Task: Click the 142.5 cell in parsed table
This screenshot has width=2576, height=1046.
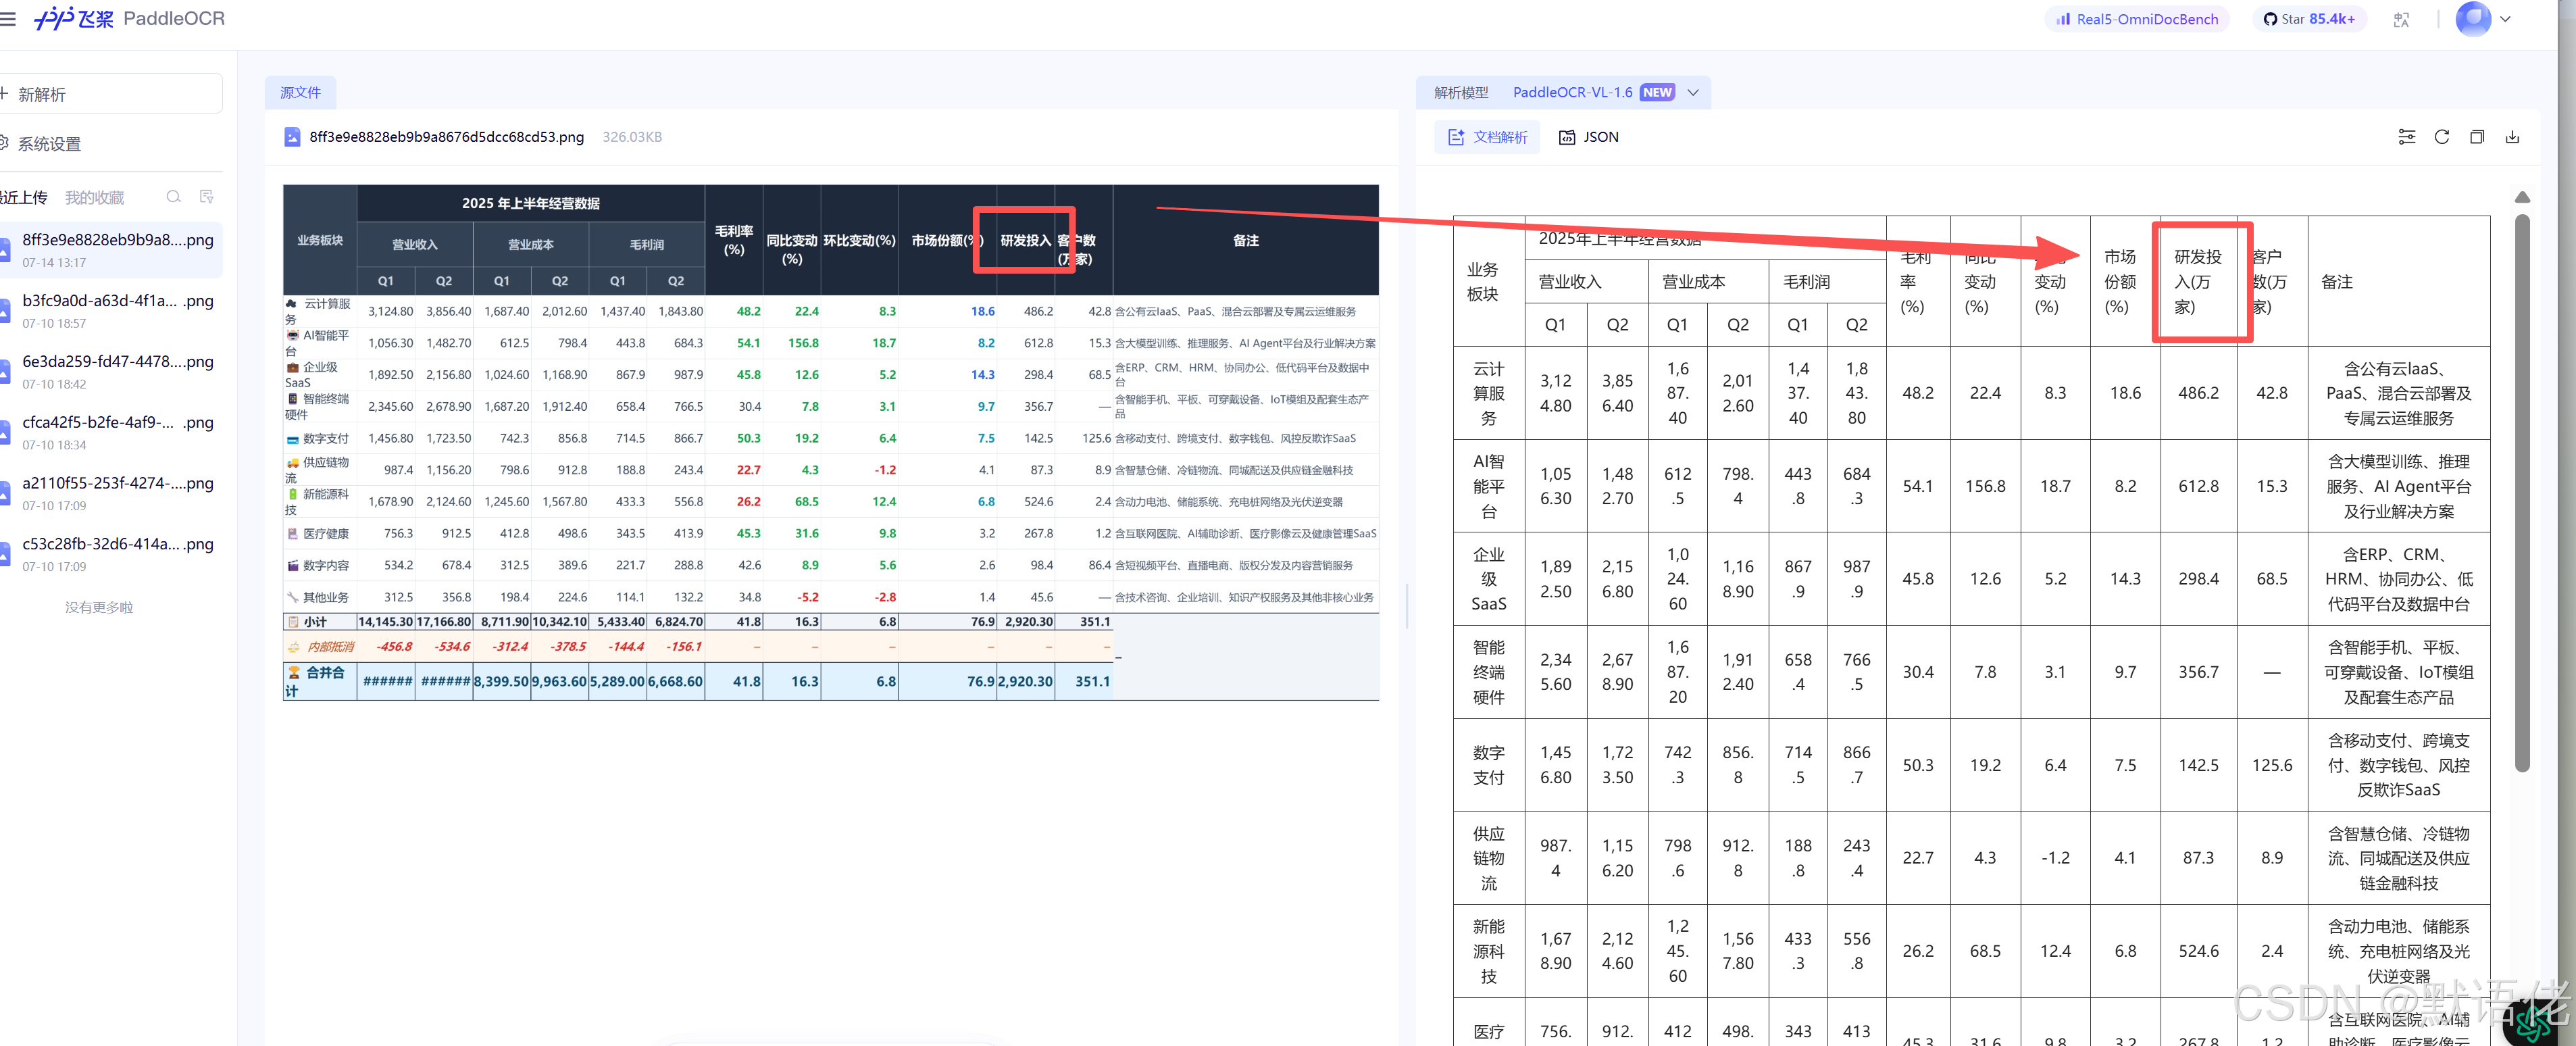Action: [2198, 765]
